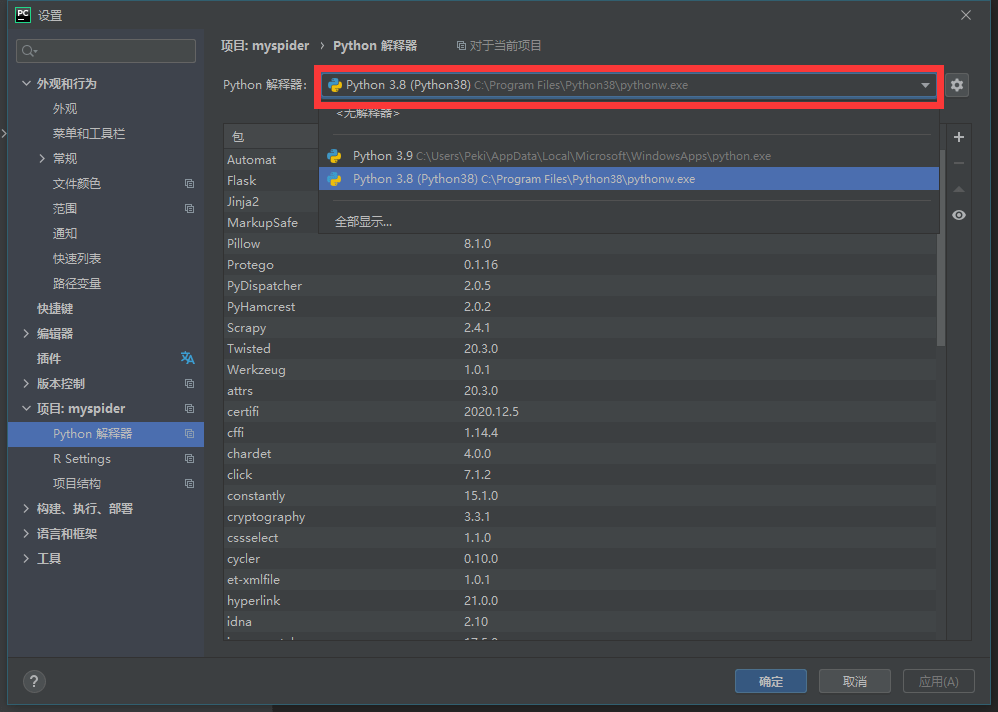The width and height of the screenshot is (998, 712).
Task: Click the PyCharm logo in title bar
Action: coord(23,15)
